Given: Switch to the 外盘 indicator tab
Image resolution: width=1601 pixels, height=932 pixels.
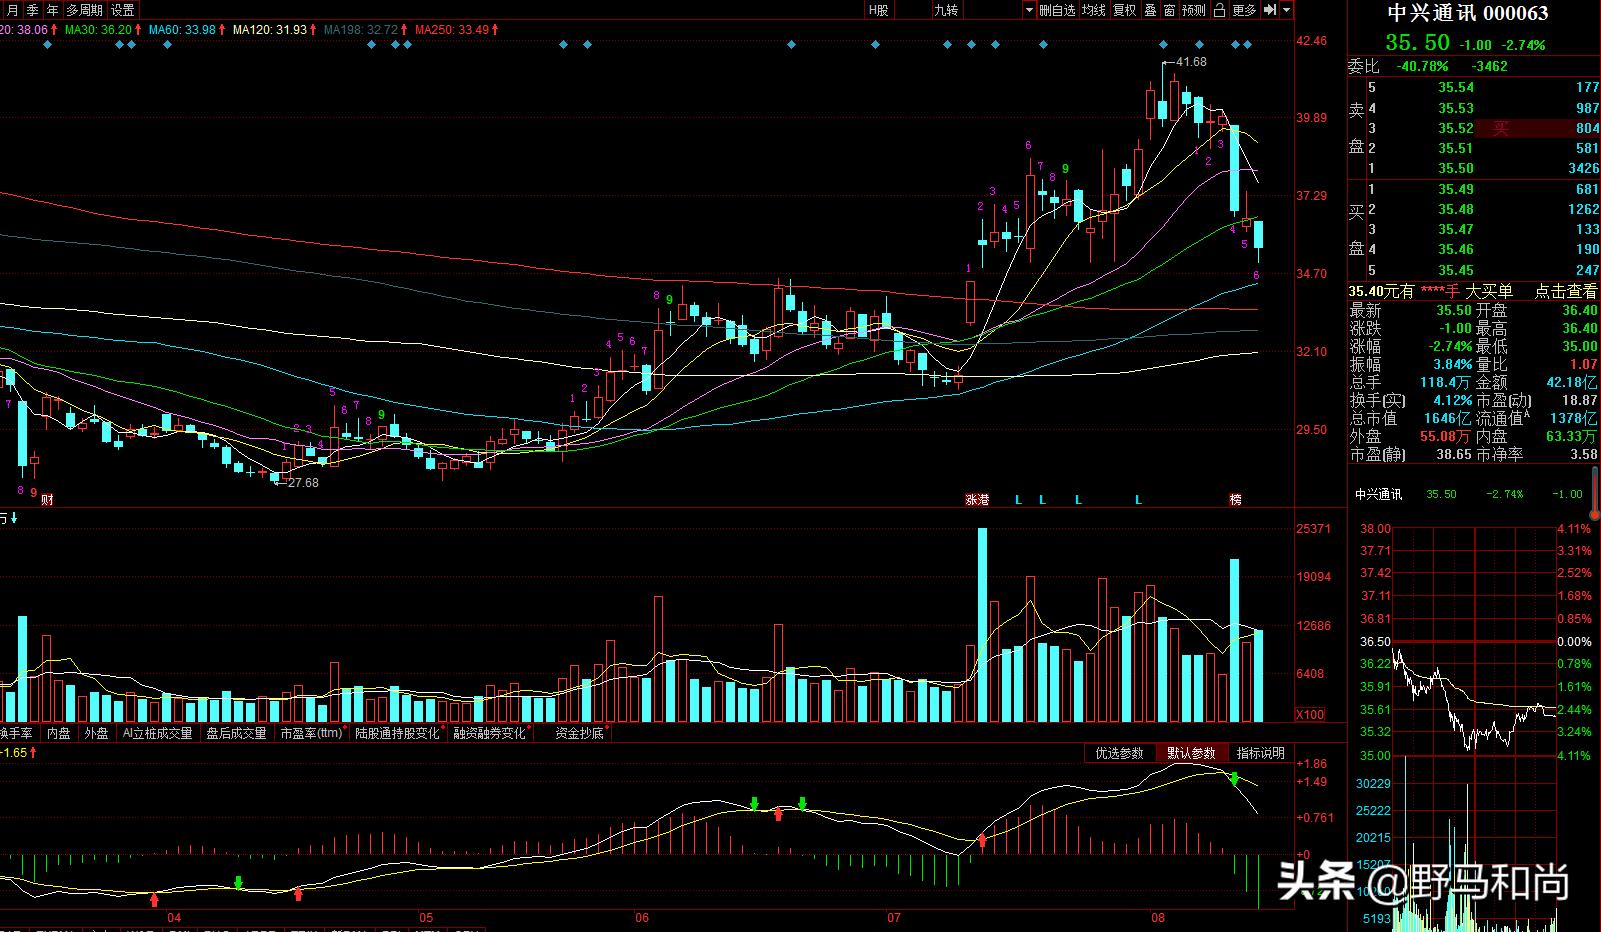Looking at the screenshot, I should tap(96, 733).
